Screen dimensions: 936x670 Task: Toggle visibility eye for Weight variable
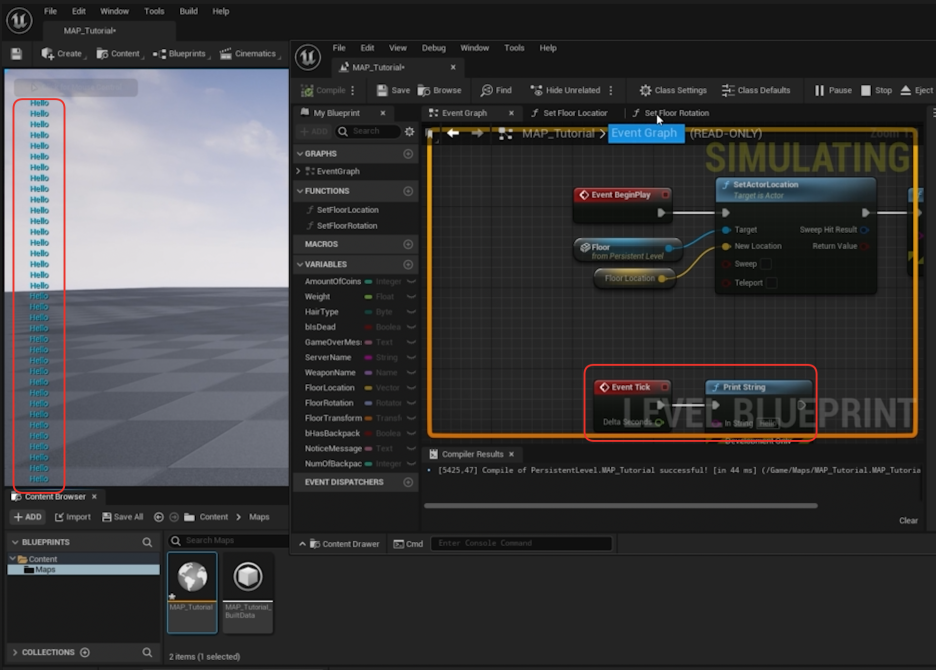[411, 296]
